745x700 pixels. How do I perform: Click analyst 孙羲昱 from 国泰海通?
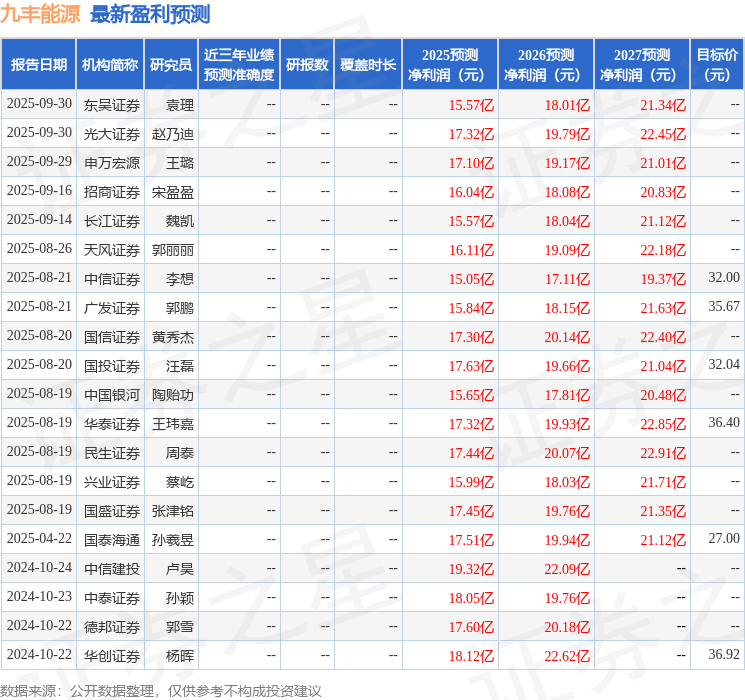point(171,540)
